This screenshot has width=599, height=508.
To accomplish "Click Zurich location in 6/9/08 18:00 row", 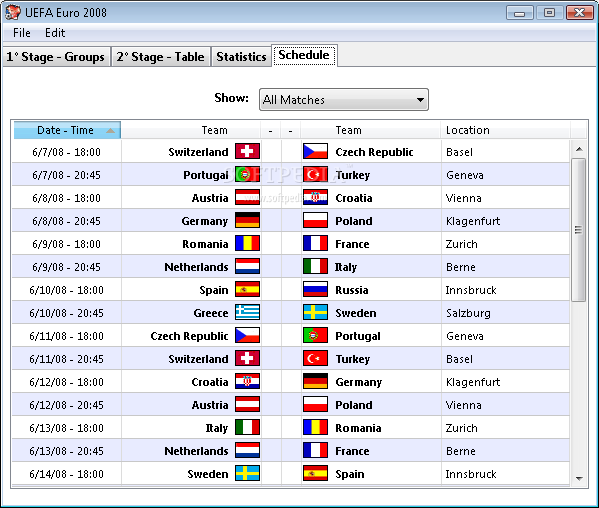I will pyautogui.click(x=461, y=244).
